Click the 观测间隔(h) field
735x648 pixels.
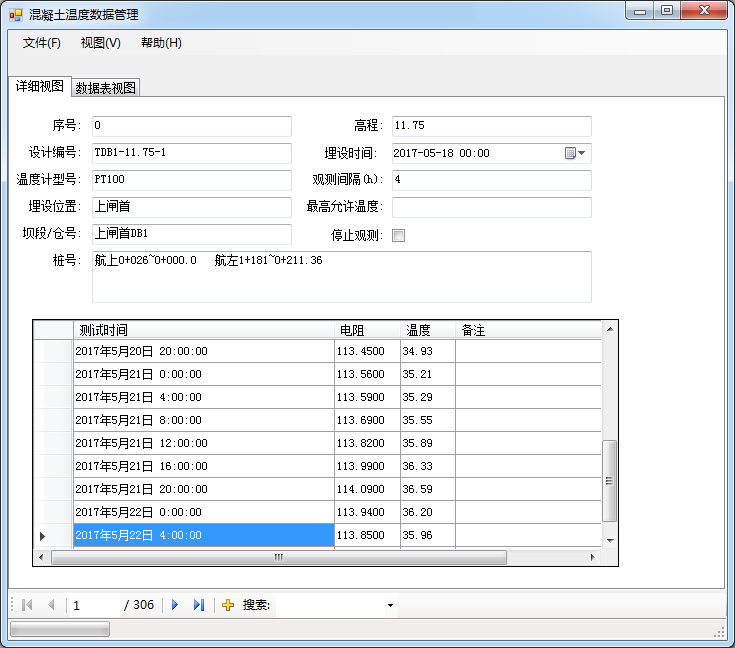coord(492,180)
